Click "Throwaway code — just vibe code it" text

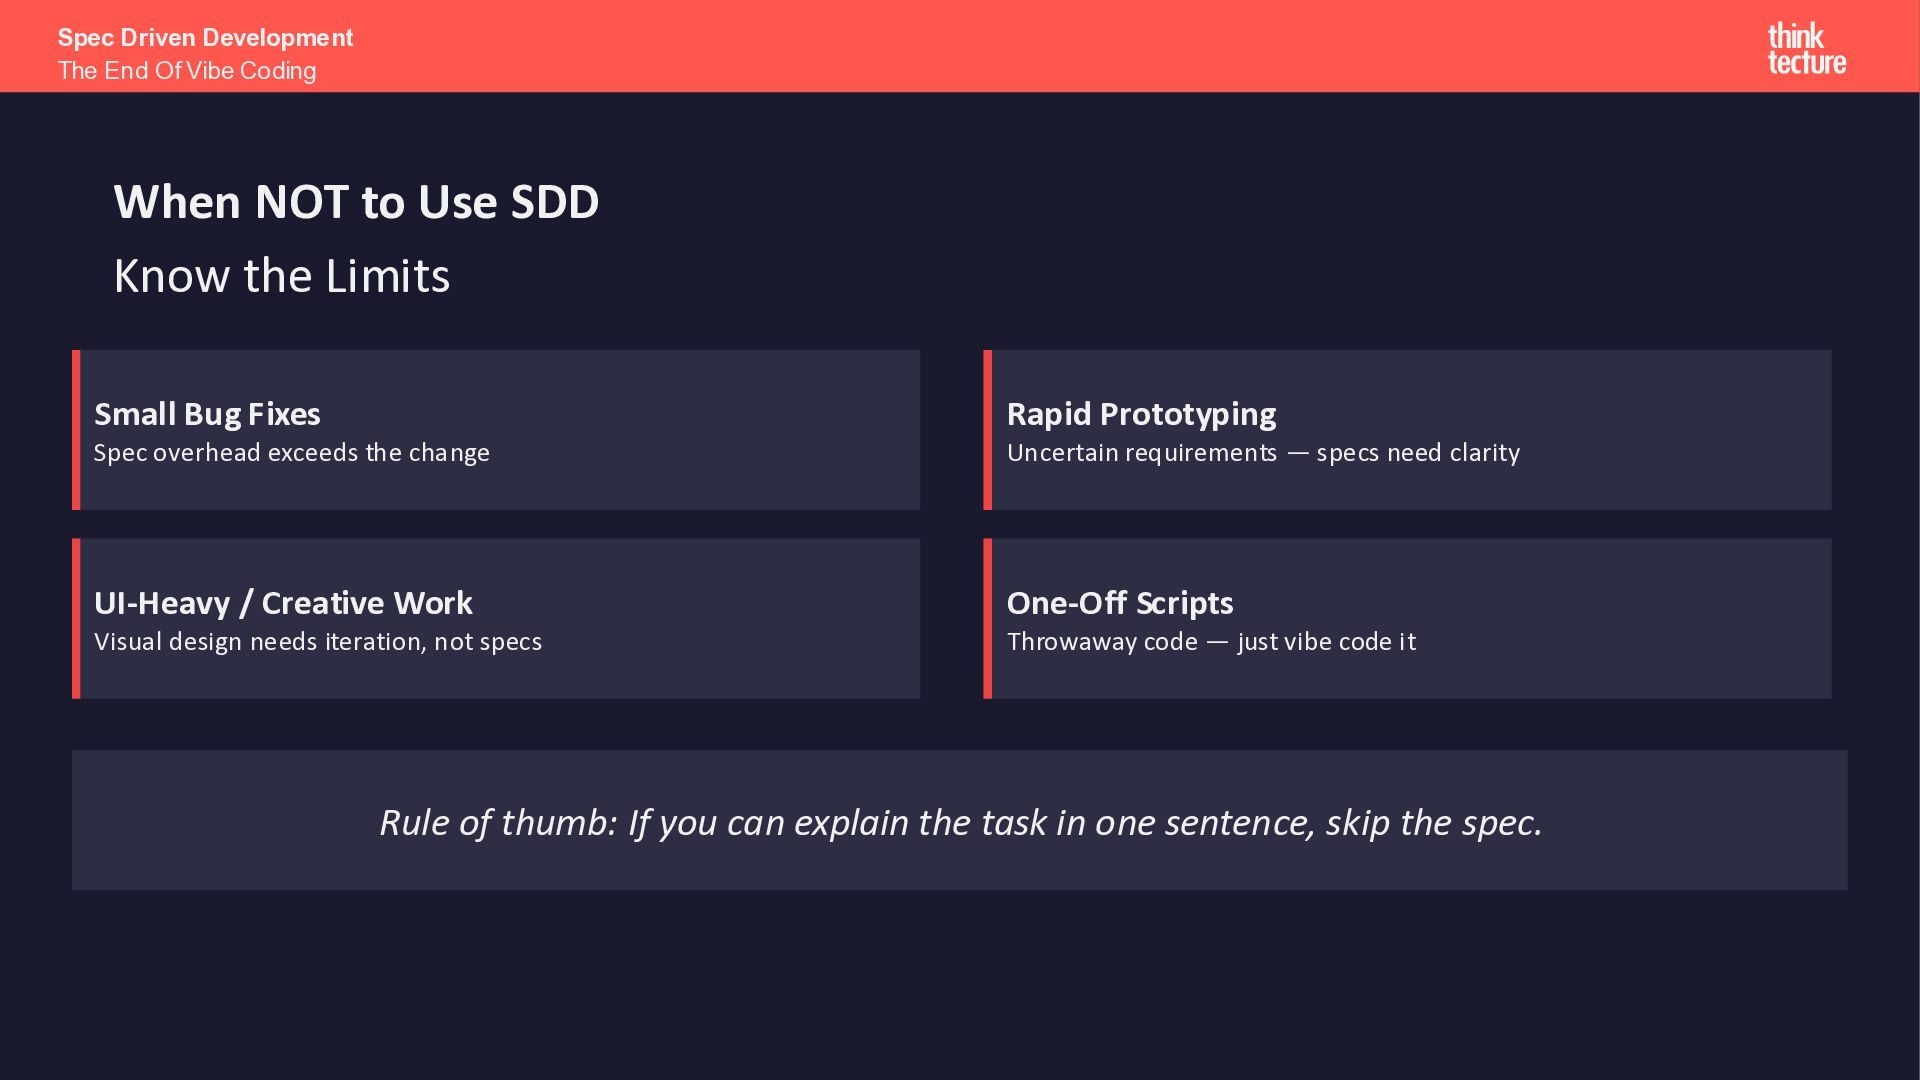click(x=1211, y=642)
